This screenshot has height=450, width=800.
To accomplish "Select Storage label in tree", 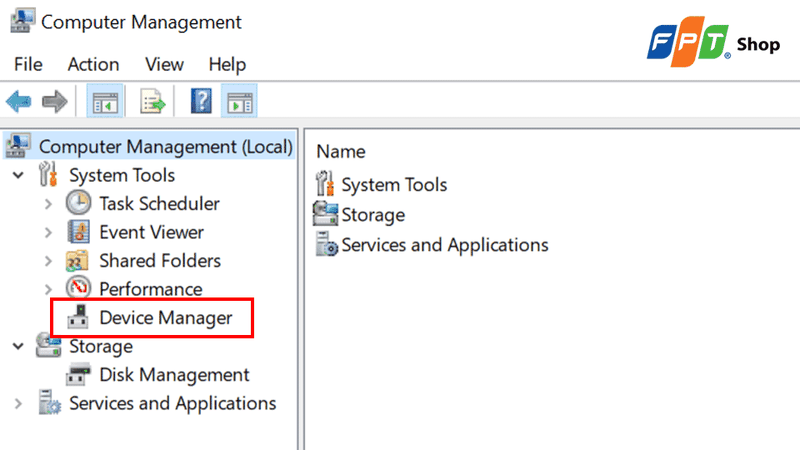I will click(101, 347).
